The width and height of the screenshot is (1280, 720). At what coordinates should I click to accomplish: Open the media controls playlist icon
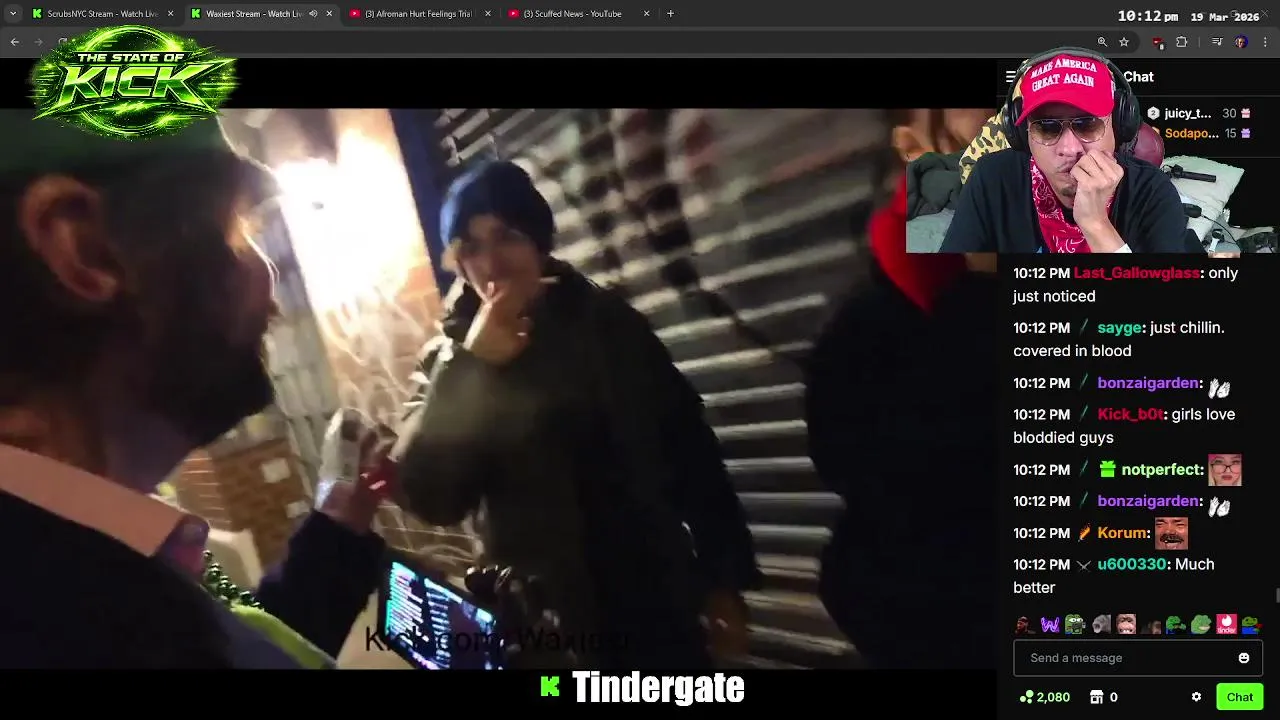[1217, 42]
